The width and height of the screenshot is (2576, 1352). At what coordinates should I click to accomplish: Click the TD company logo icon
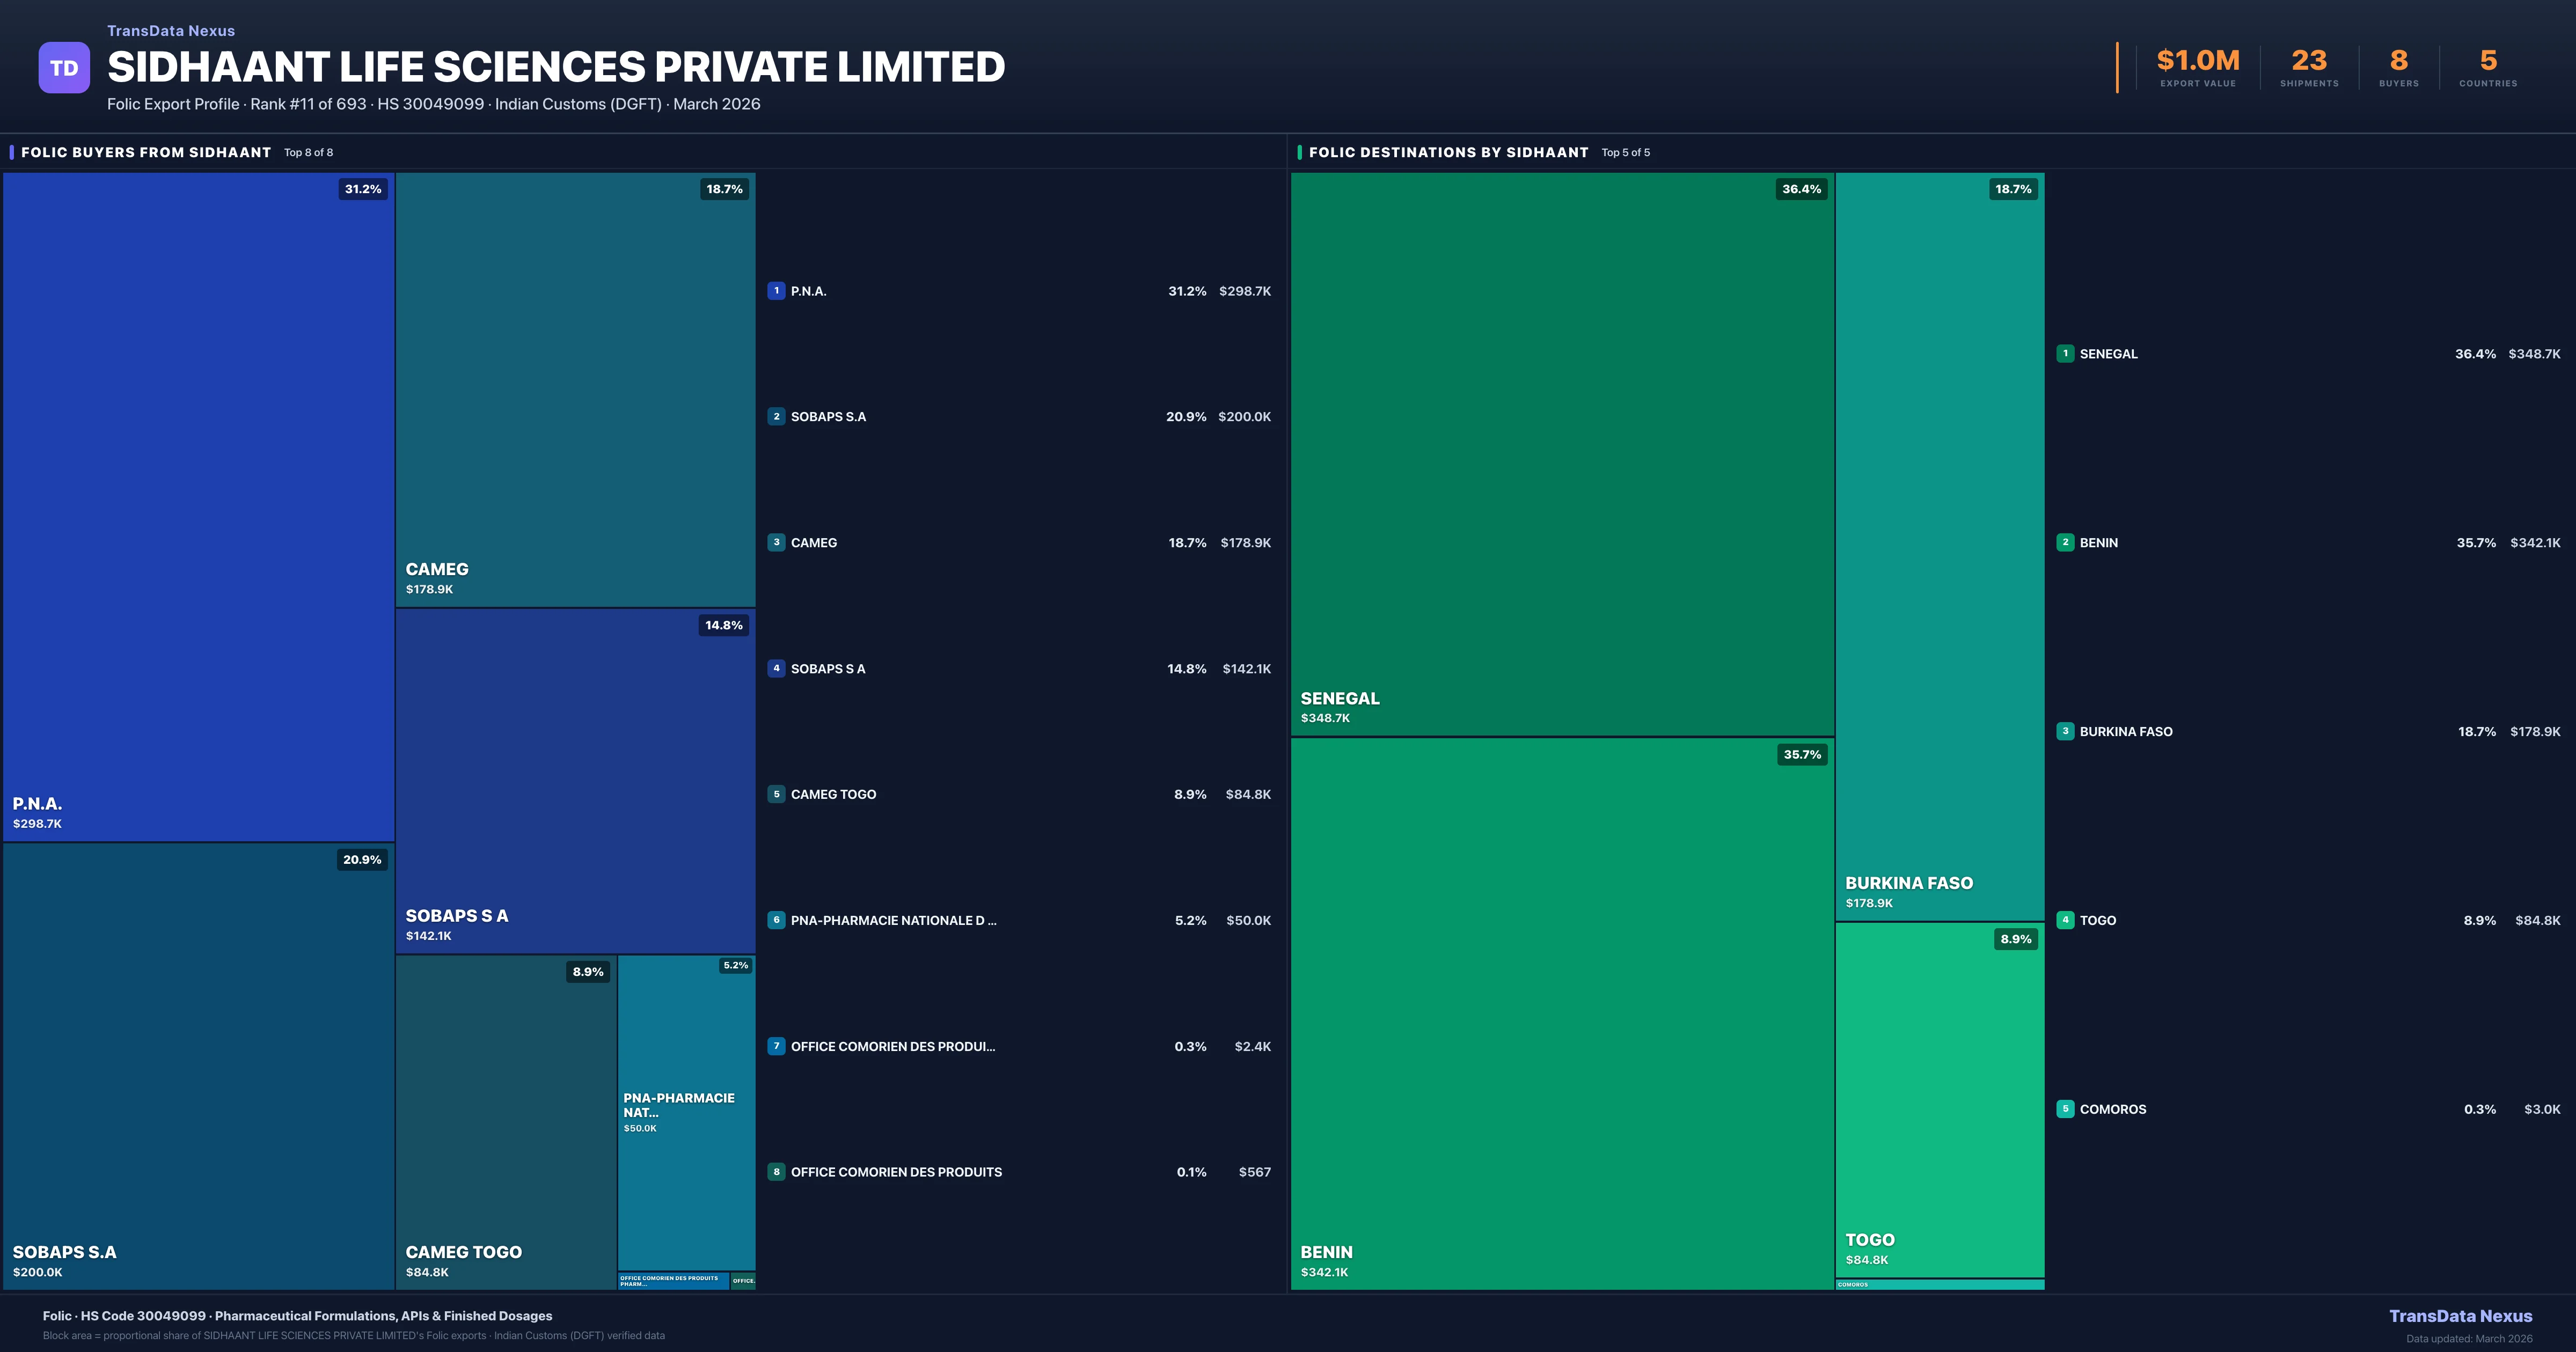point(64,67)
